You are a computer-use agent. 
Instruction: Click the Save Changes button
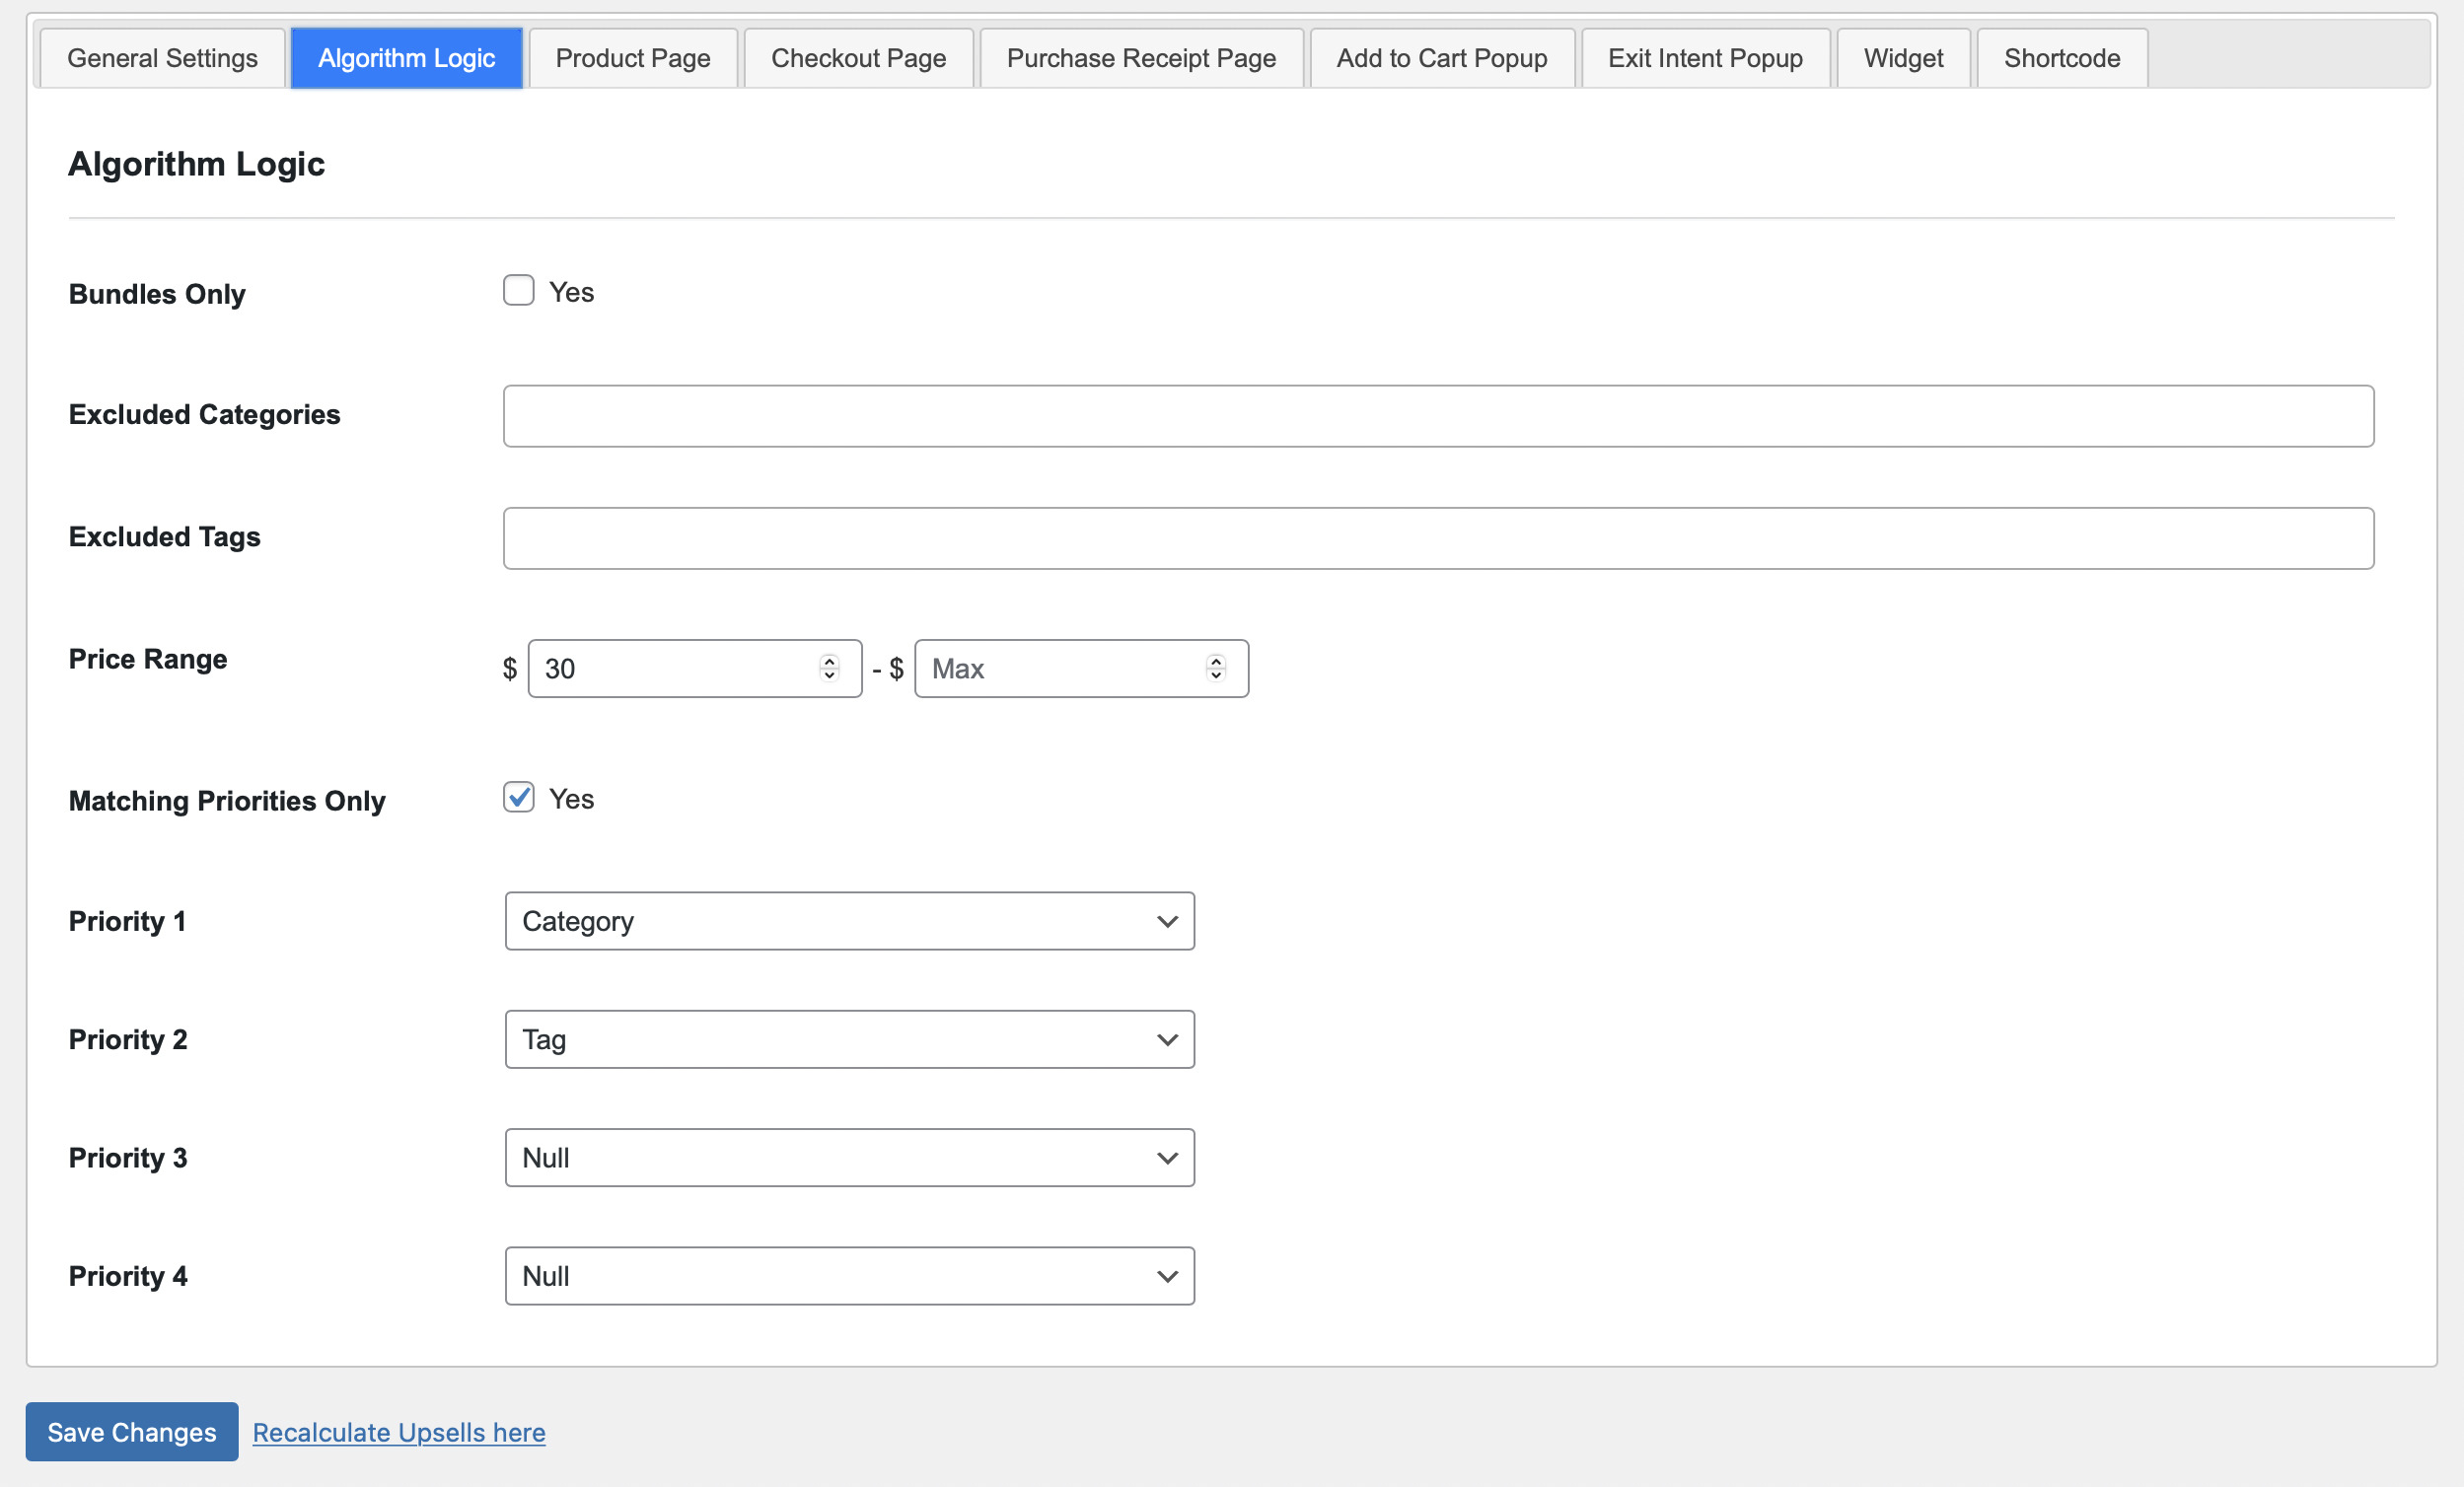[x=132, y=1432]
